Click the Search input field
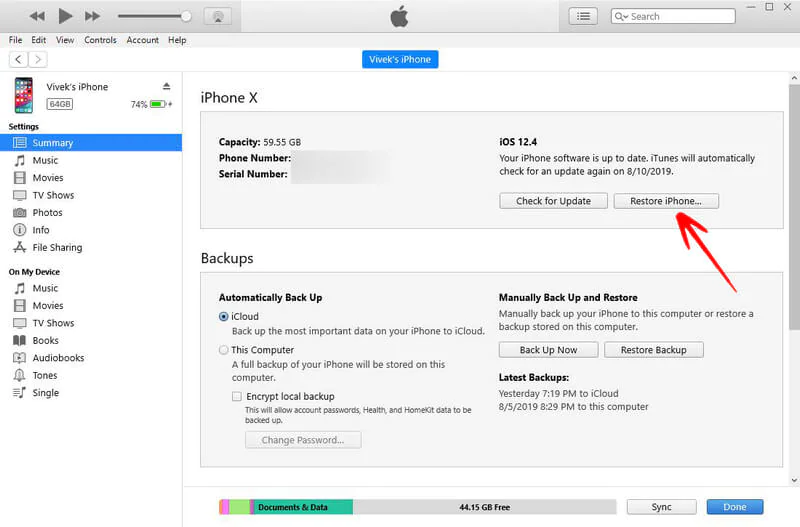 coord(673,16)
